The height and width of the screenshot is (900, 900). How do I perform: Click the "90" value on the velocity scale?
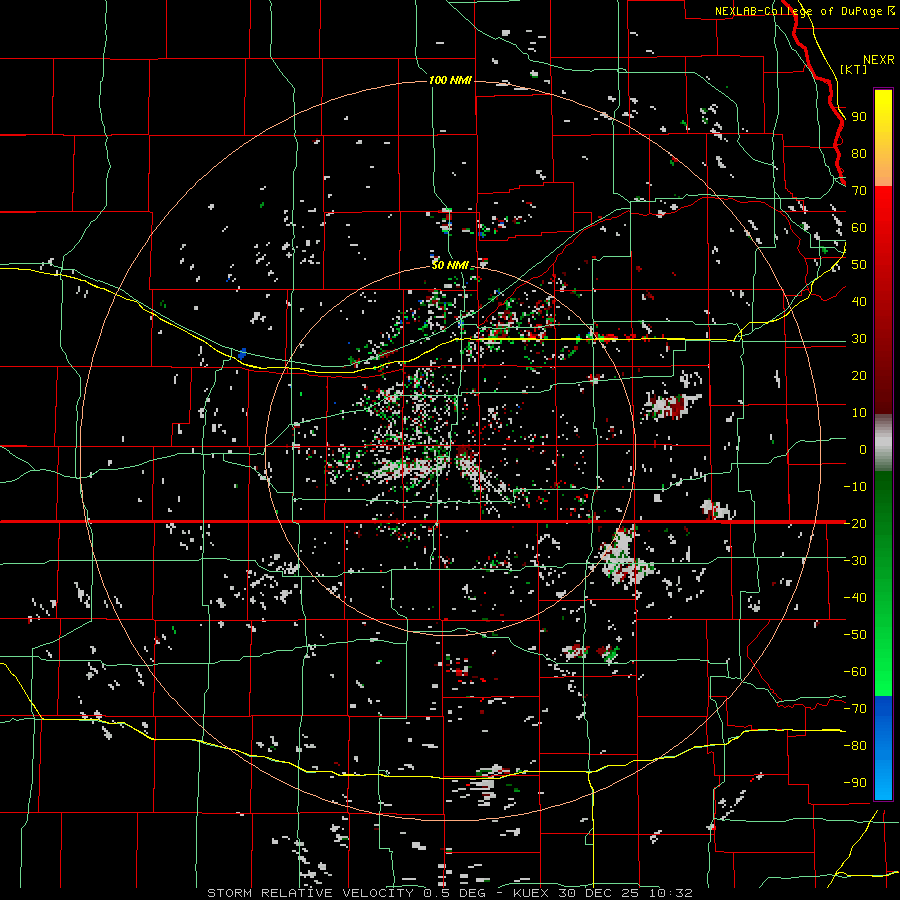(859, 117)
